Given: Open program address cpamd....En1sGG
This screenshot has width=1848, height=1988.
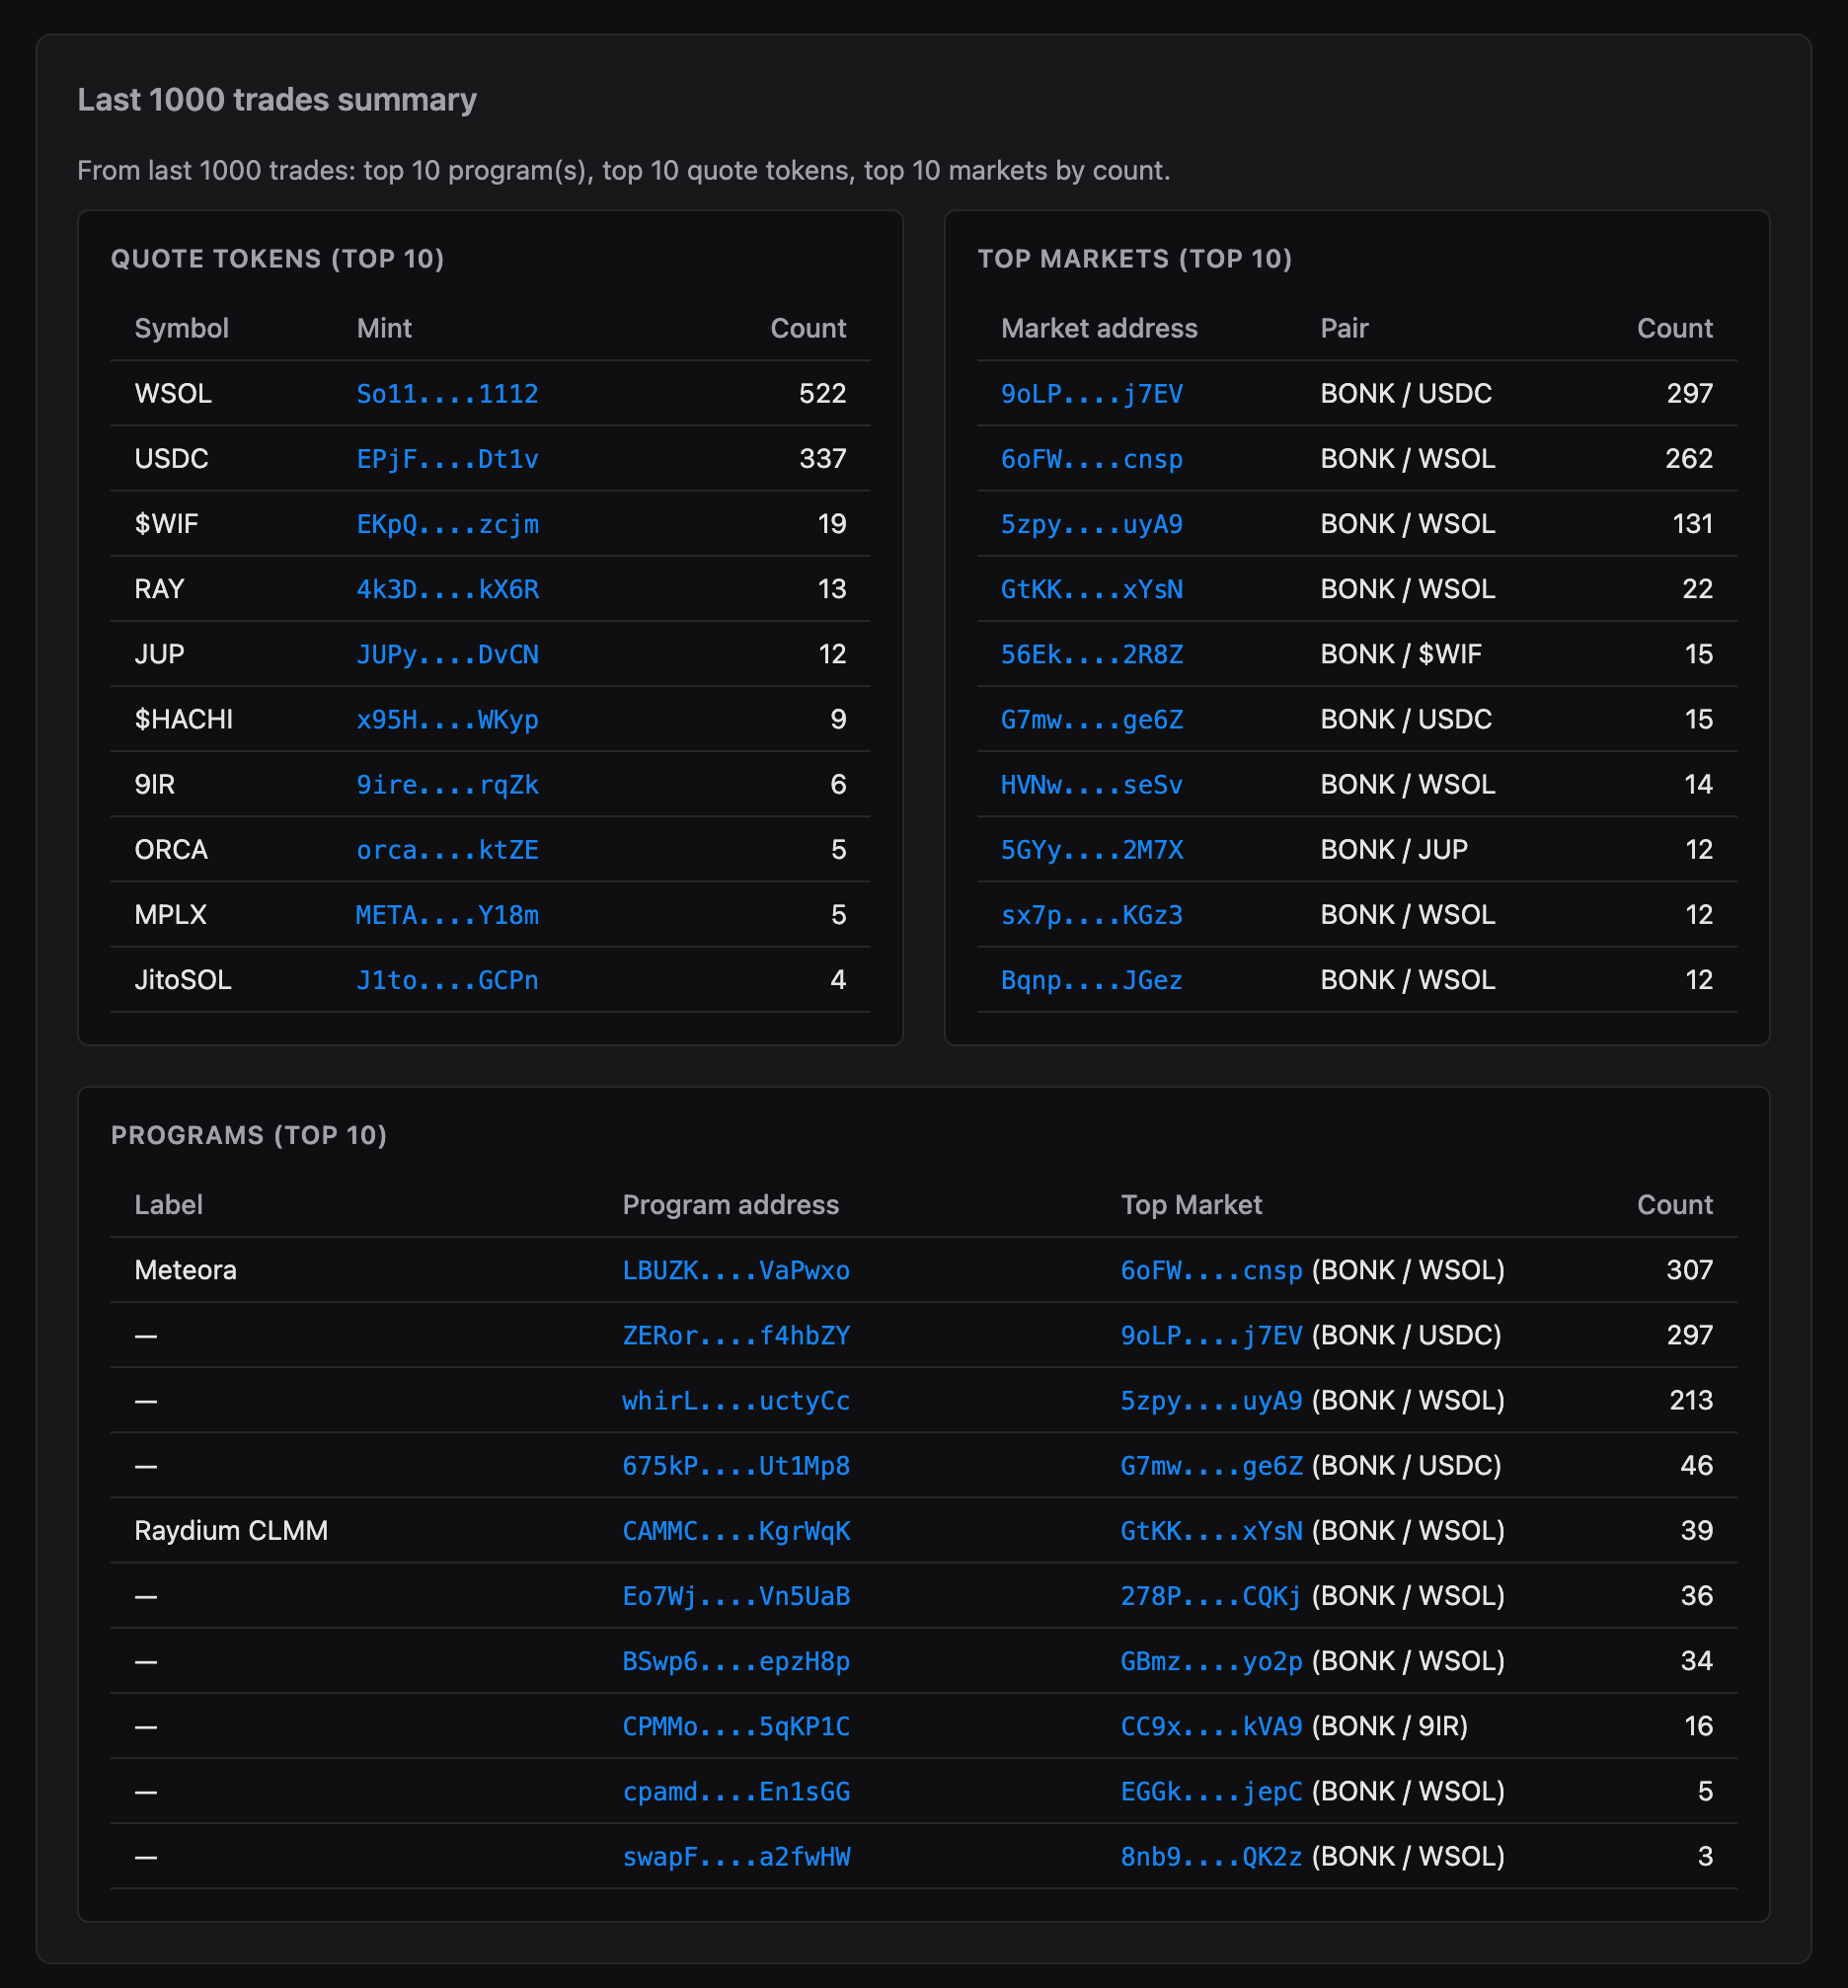Looking at the screenshot, I should [736, 1791].
